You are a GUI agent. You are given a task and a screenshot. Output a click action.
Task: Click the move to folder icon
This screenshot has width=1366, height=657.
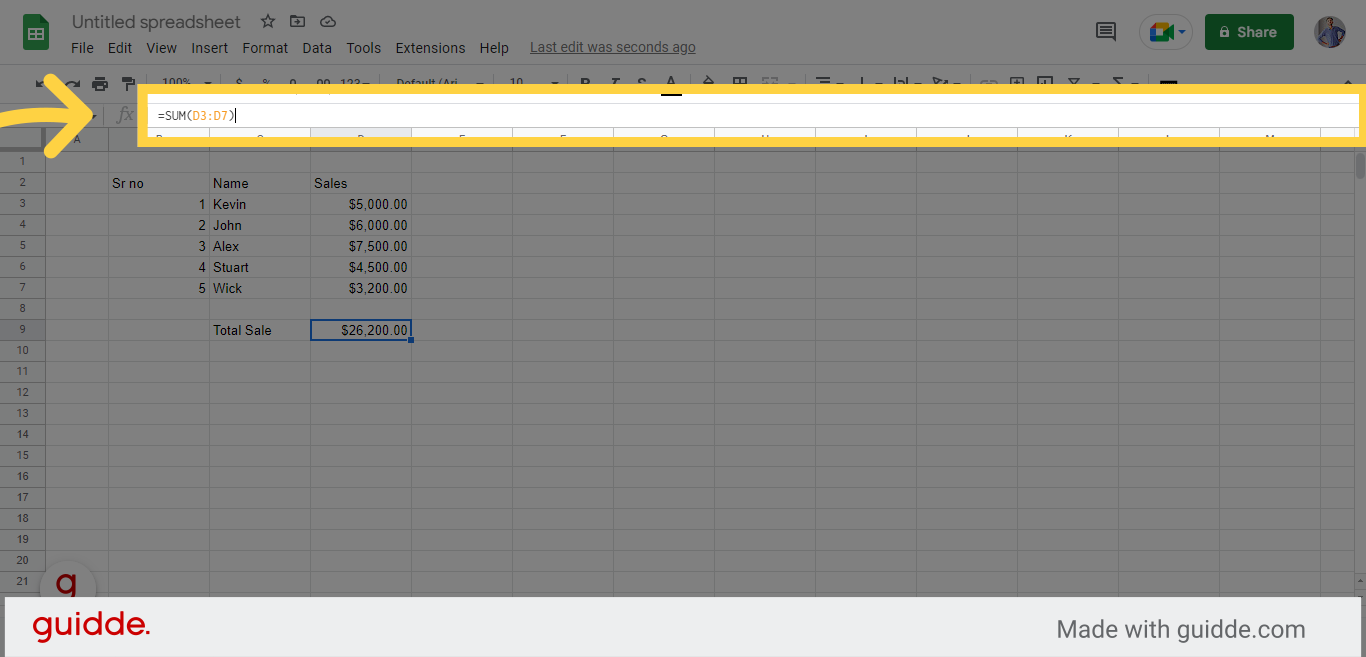(298, 21)
